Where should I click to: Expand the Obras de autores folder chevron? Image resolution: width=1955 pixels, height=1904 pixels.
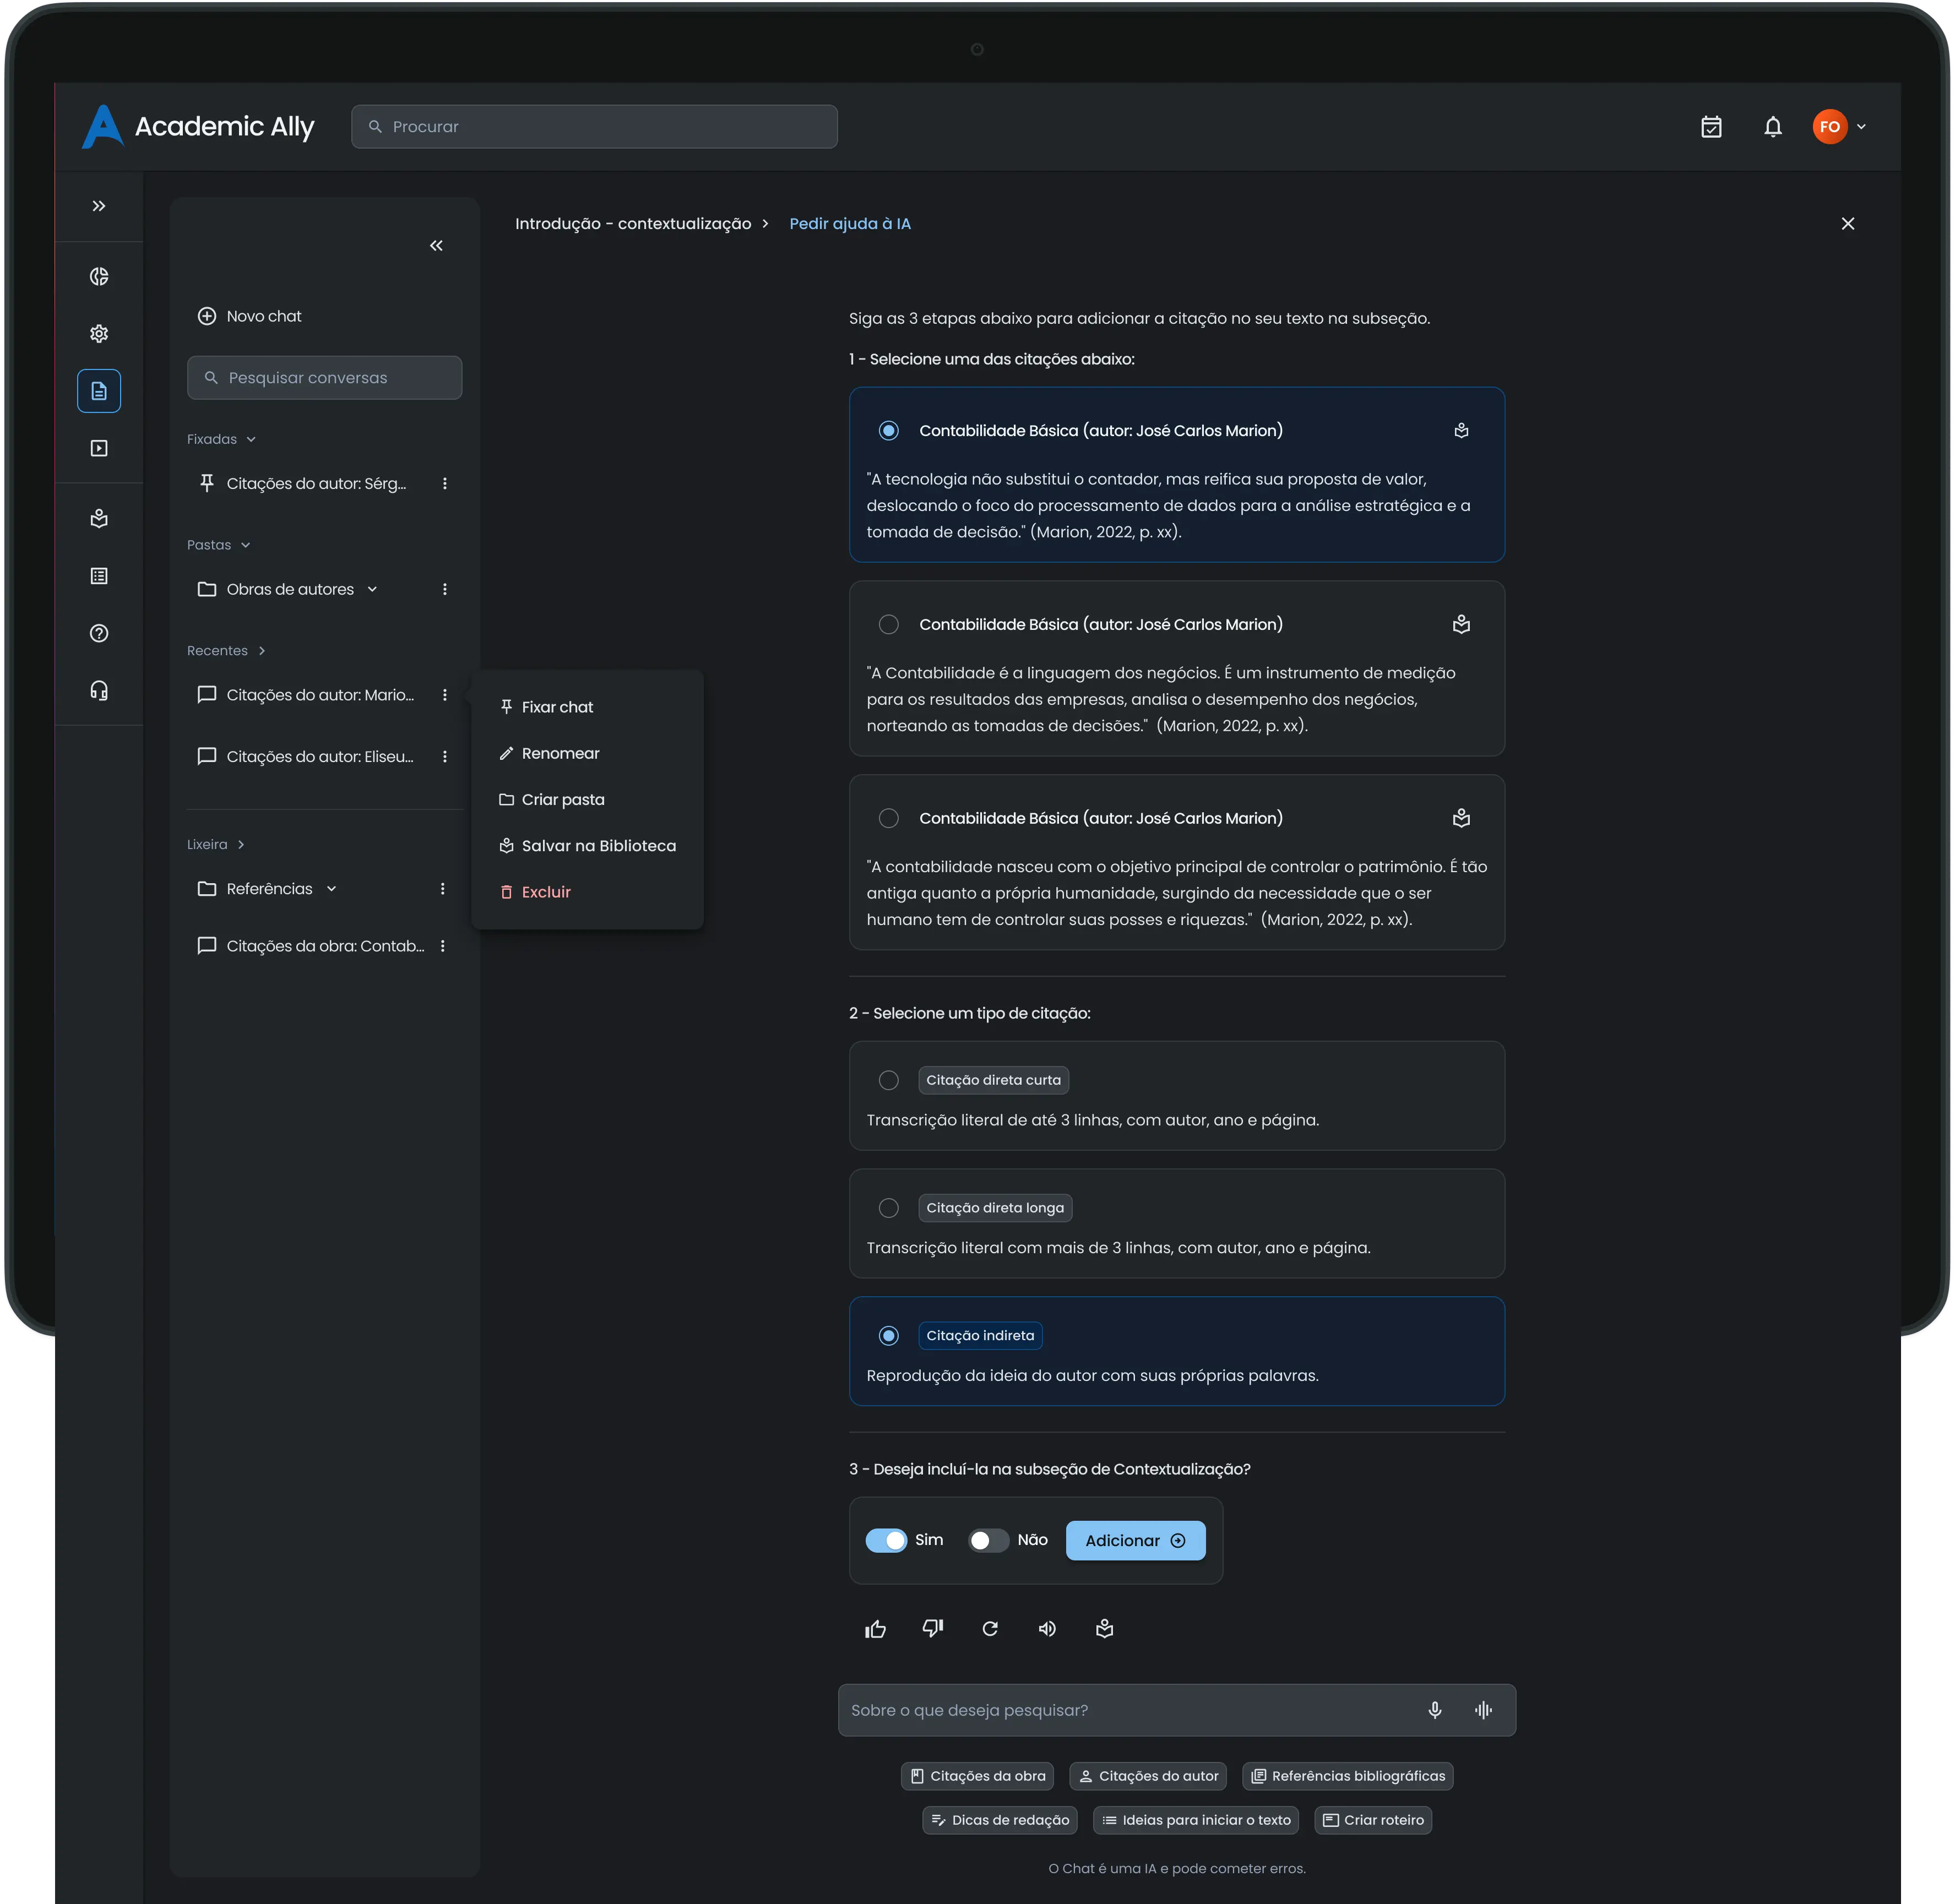372,590
